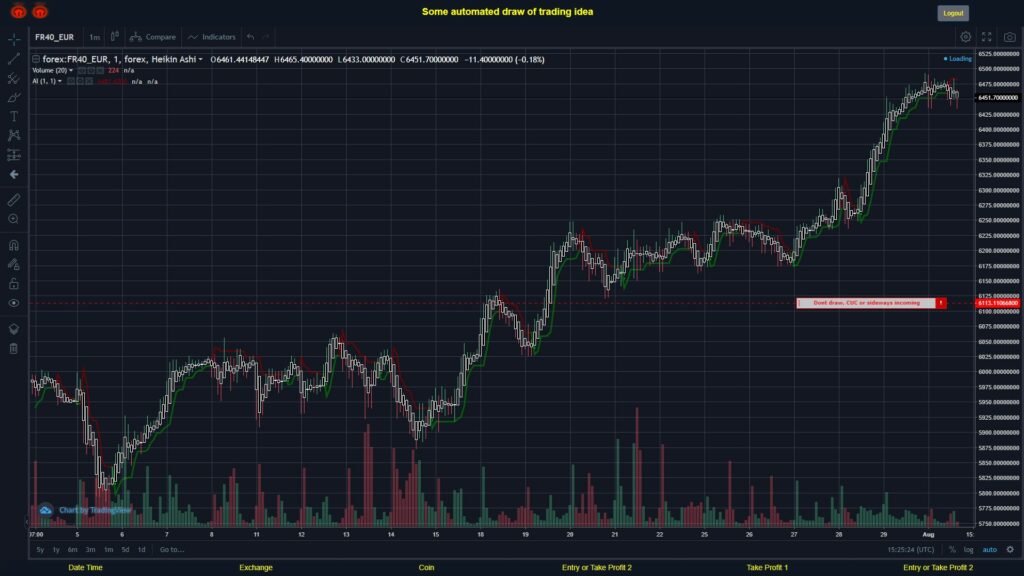
Task: Click the trash remove drawings icon
Action: tap(14, 348)
